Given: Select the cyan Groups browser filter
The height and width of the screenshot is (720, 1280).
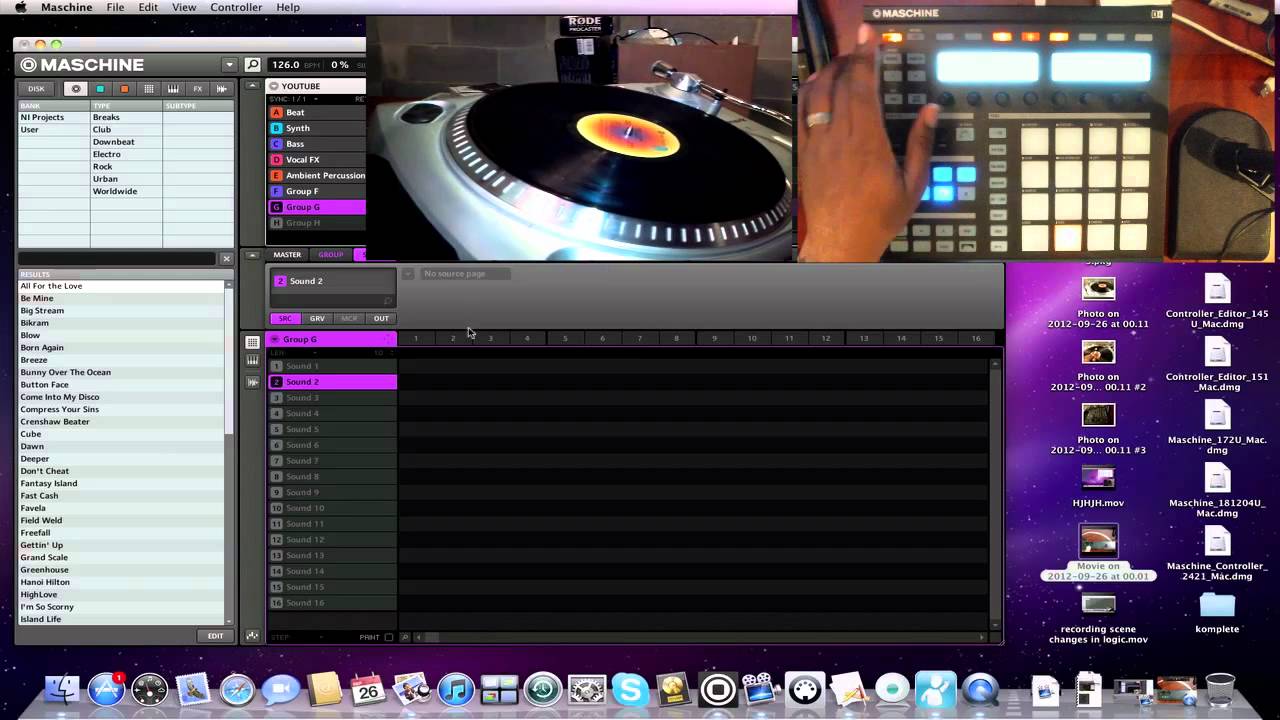Looking at the screenshot, I should point(100,89).
